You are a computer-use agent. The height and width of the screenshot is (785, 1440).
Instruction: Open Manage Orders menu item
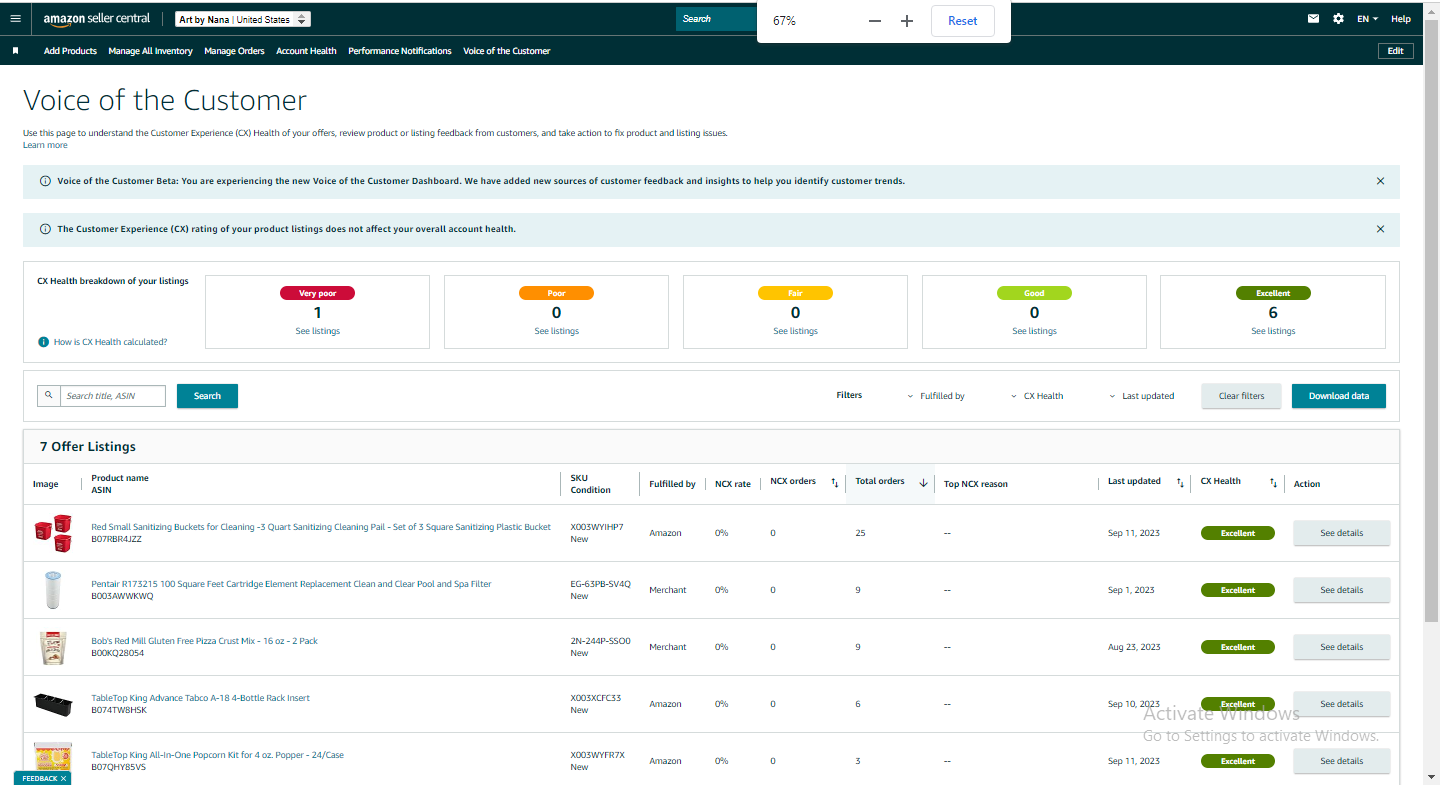click(234, 51)
